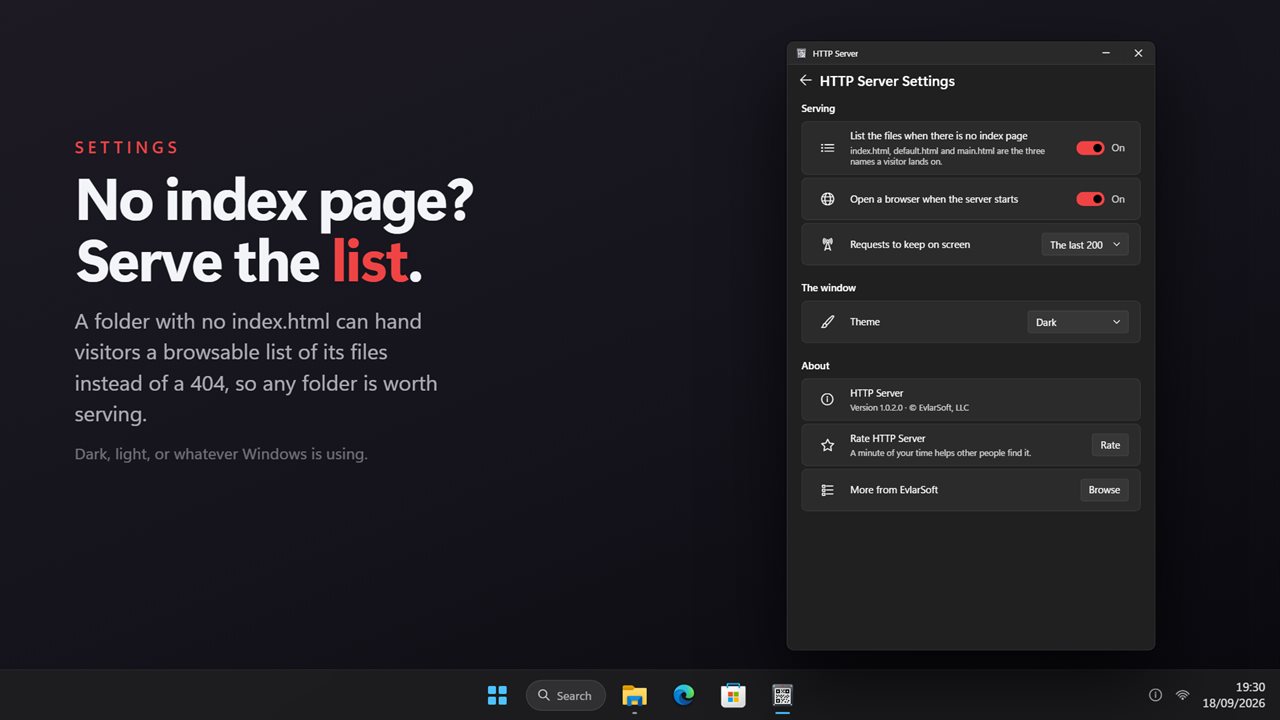
Task: Open the clock showing 19:30 18/09/2026
Action: [1234, 695]
